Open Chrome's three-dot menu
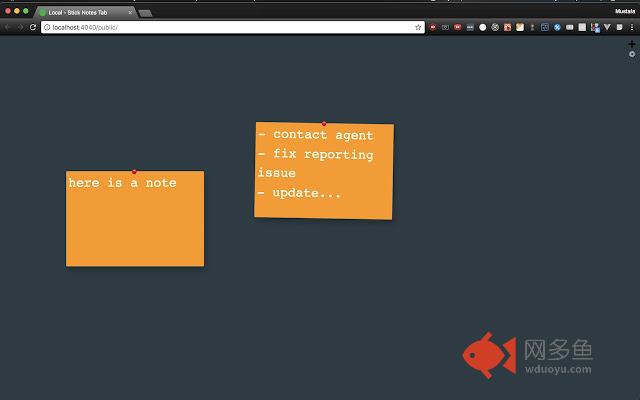 [x=632, y=27]
